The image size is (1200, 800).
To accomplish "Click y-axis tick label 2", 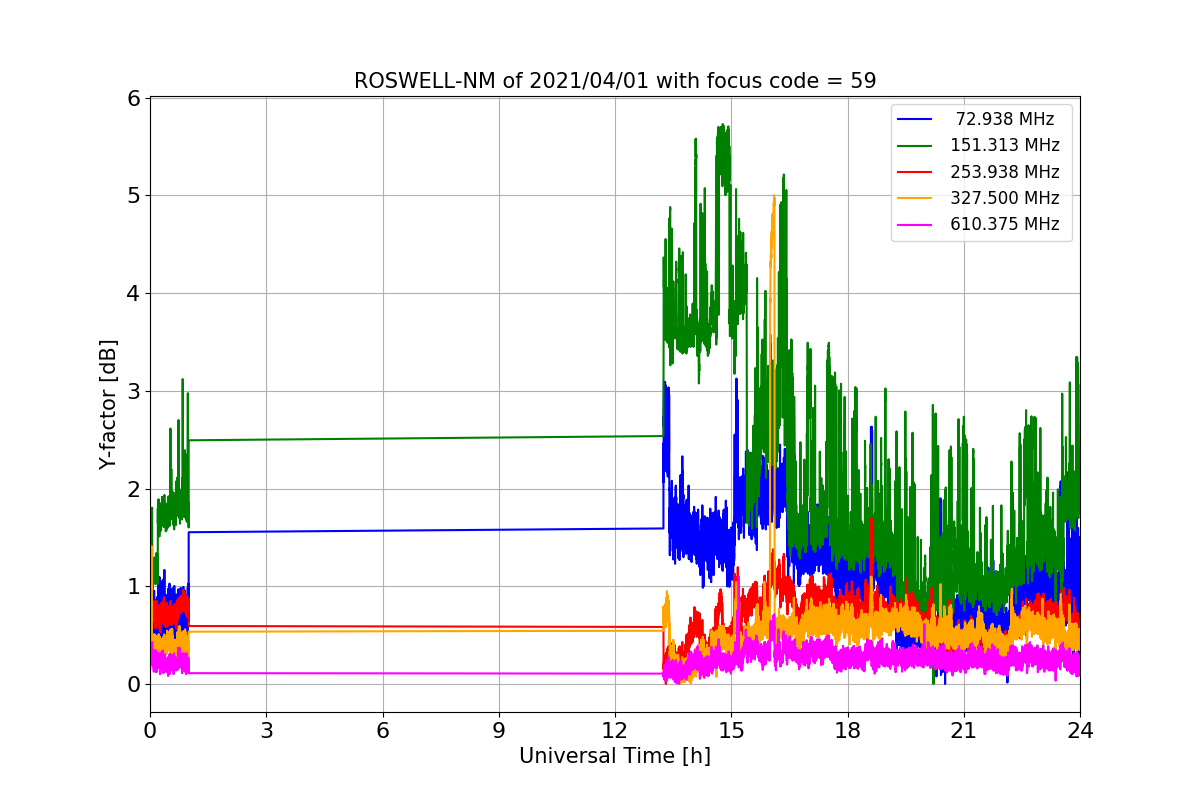I will click(133, 489).
